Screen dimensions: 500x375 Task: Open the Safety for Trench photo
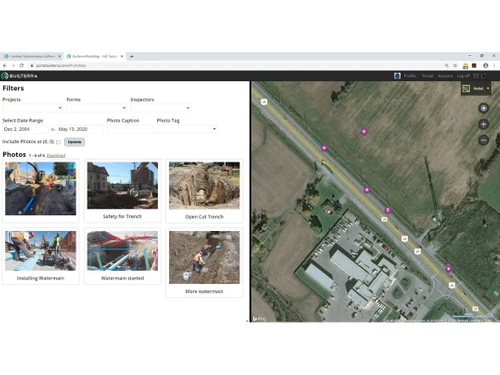point(122,185)
